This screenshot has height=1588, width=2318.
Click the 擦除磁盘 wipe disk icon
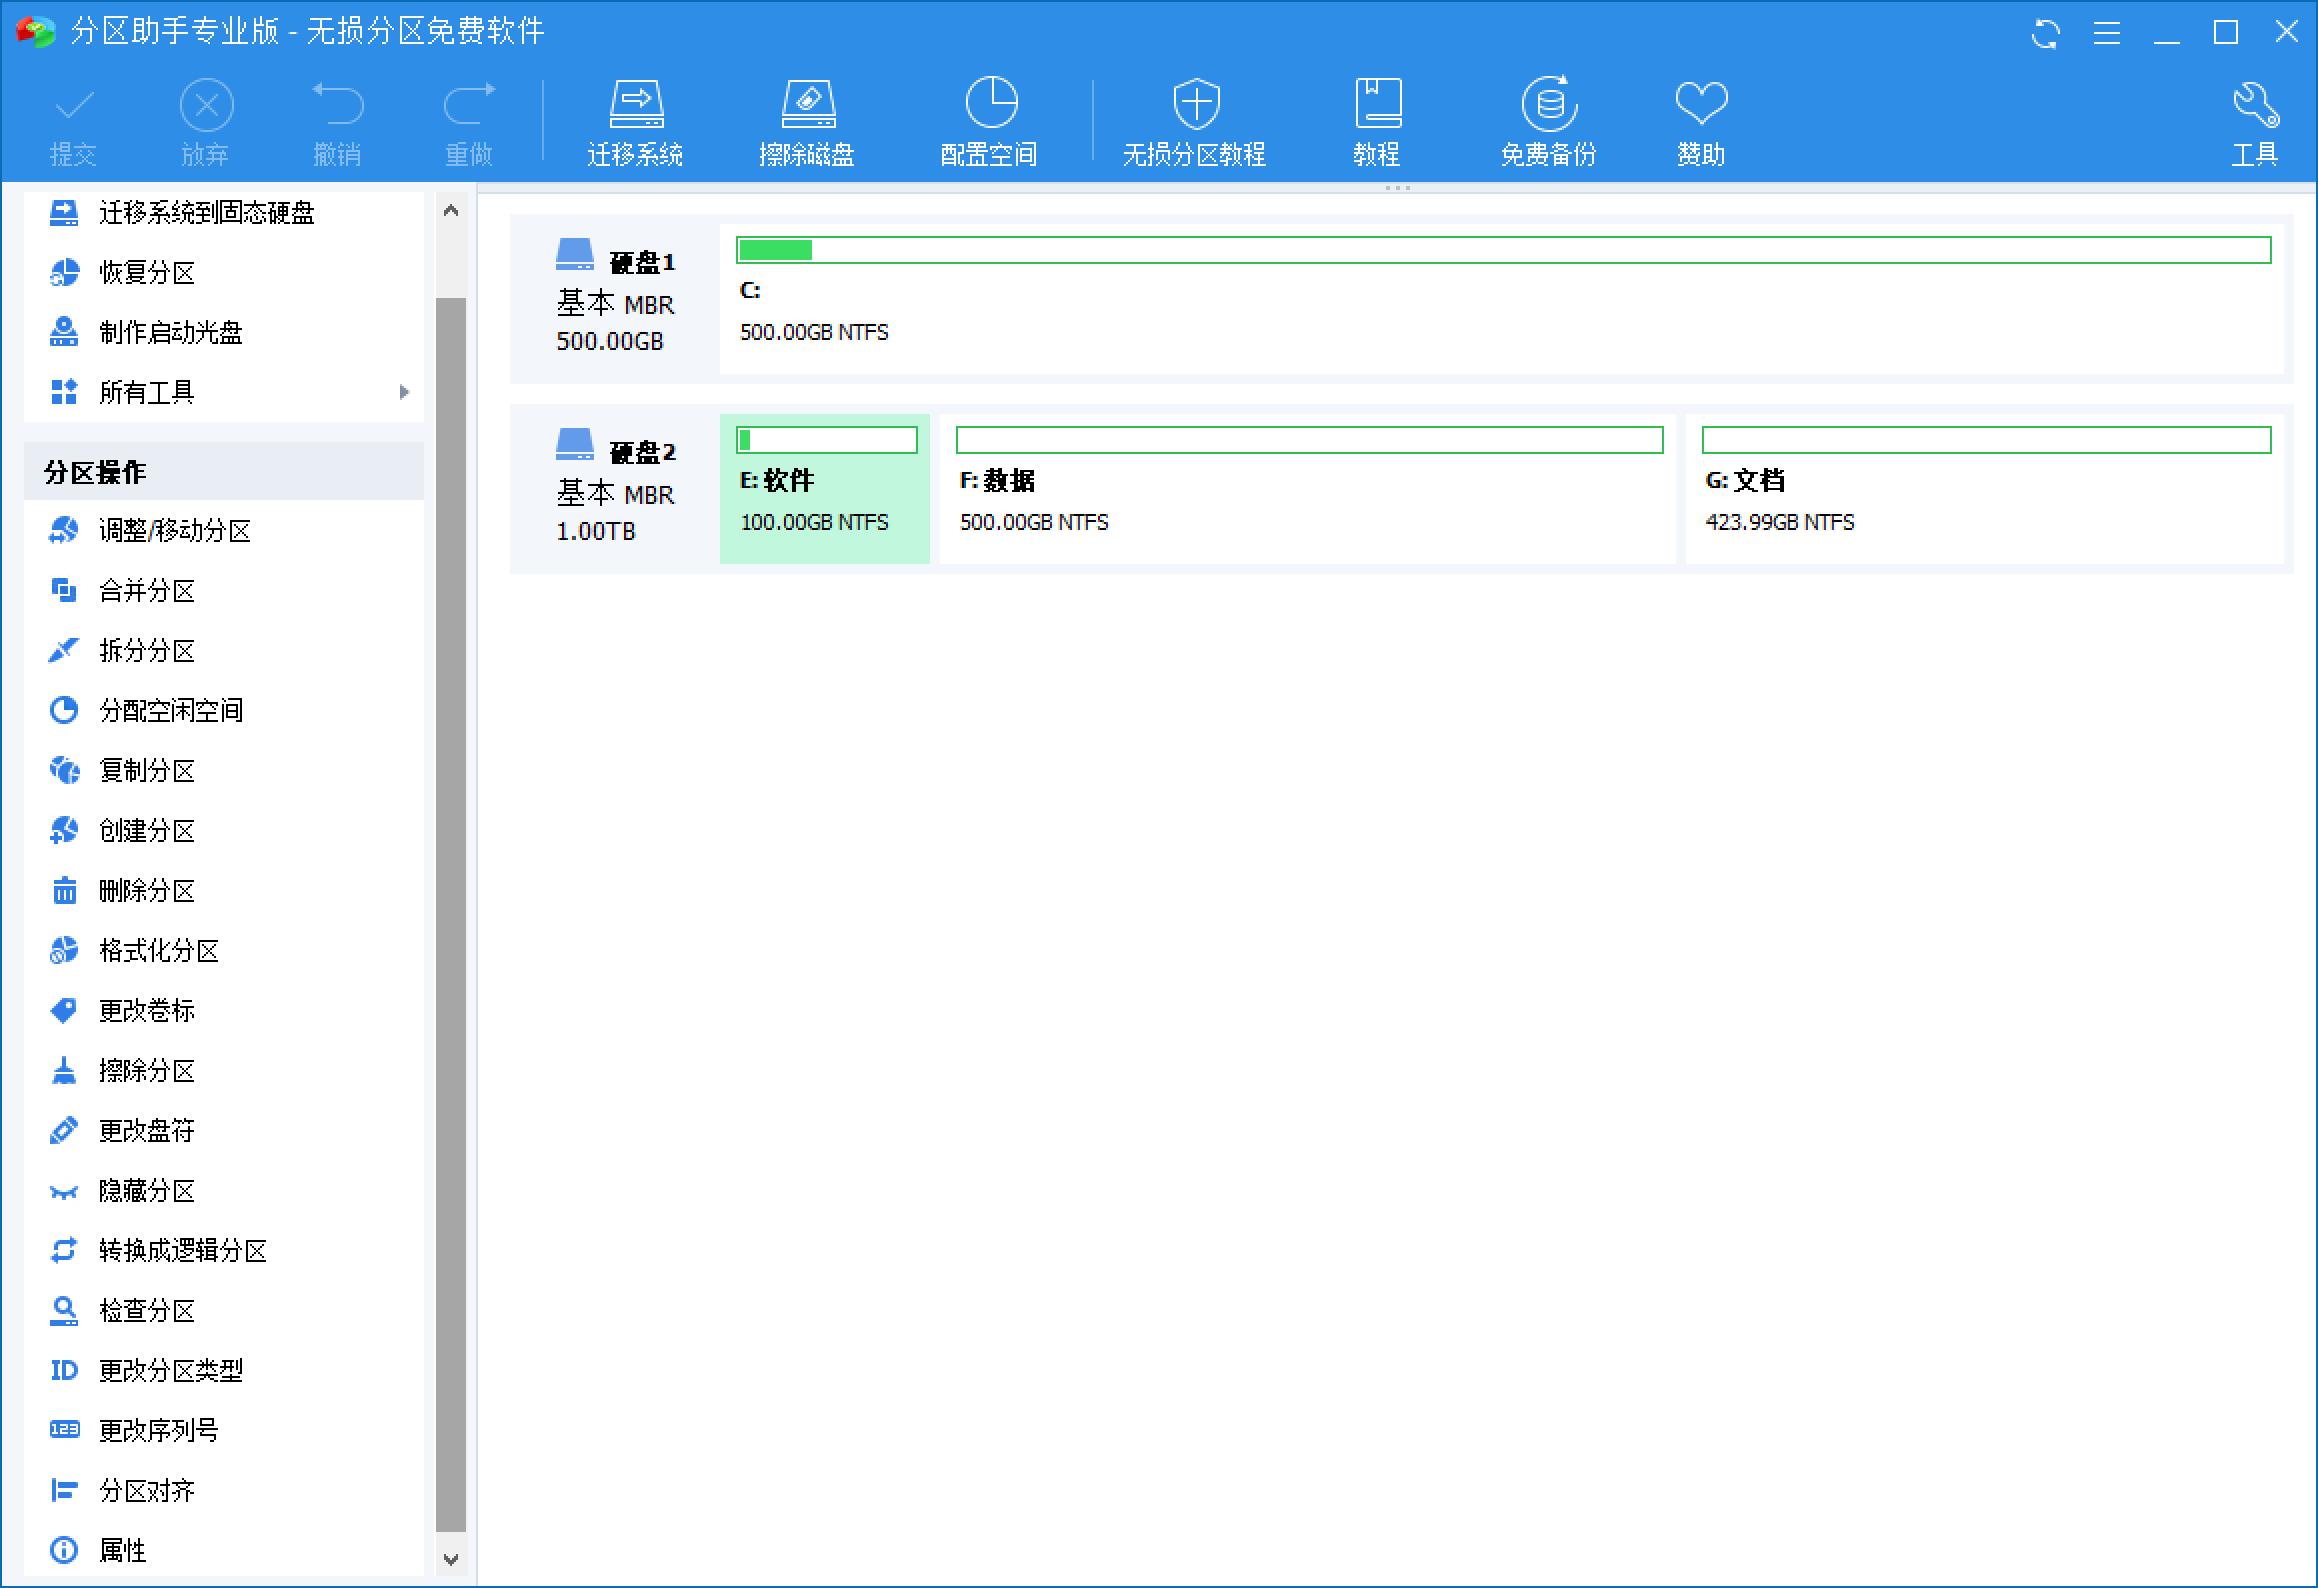tap(807, 122)
